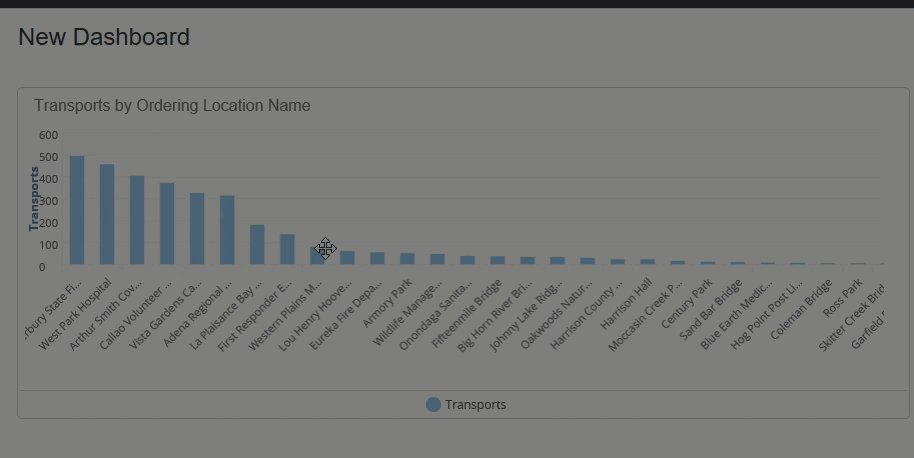
Task: Click the Lou Henry Hoover bar
Action: pyautogui.click(x=347, y=257)
